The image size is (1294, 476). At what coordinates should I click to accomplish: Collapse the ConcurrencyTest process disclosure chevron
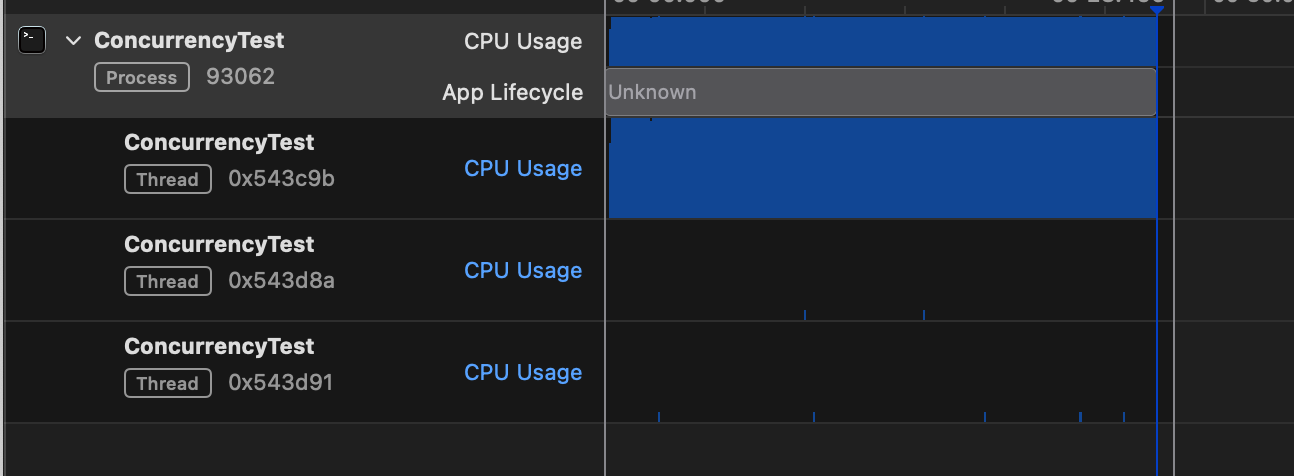click(x=72, y=41)
